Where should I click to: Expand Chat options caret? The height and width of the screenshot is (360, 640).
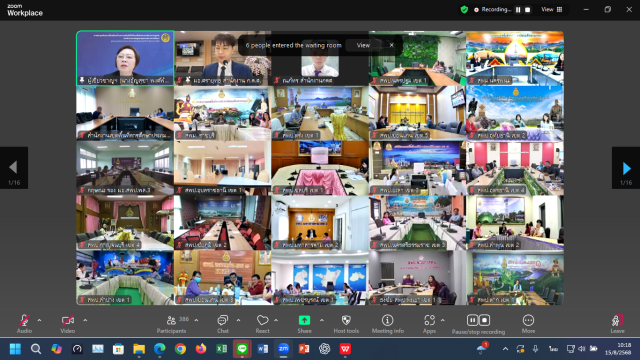tap(238, 320)
